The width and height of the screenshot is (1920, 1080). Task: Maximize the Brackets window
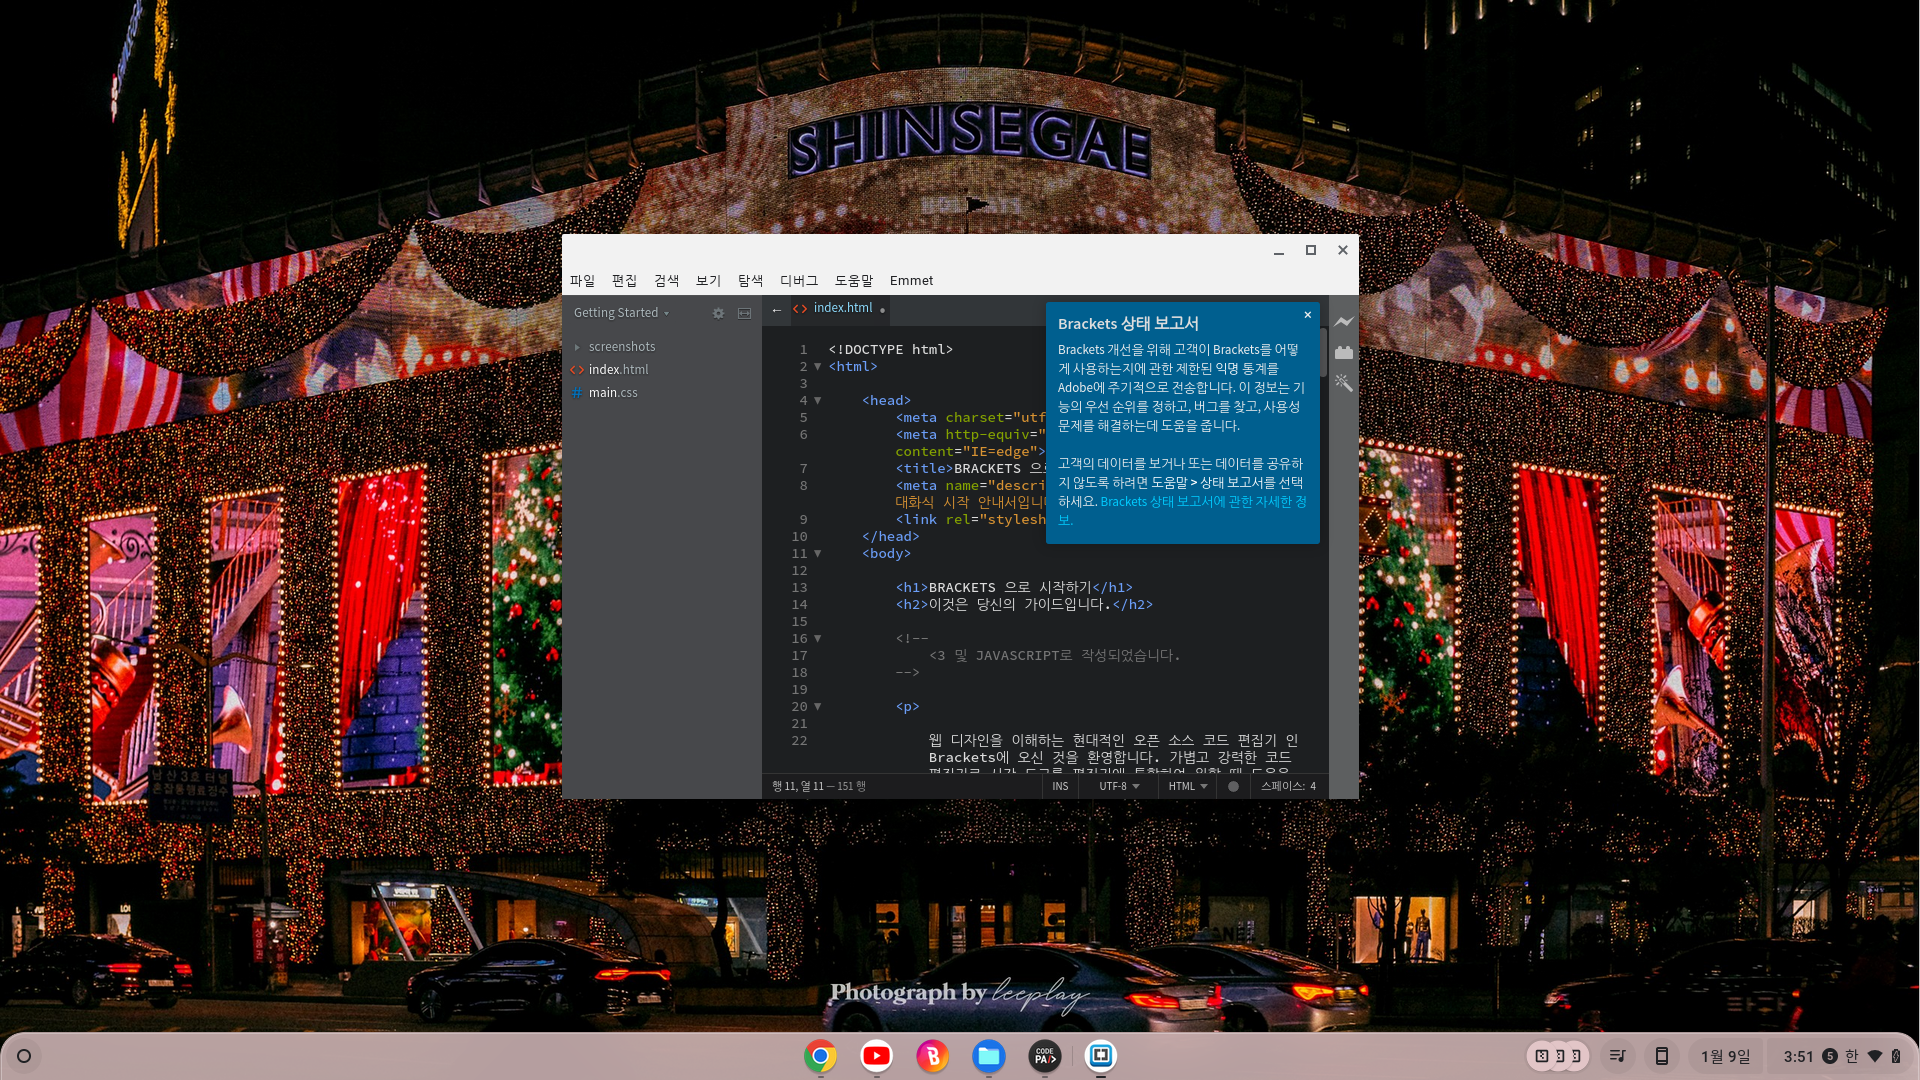point(1311,250)
